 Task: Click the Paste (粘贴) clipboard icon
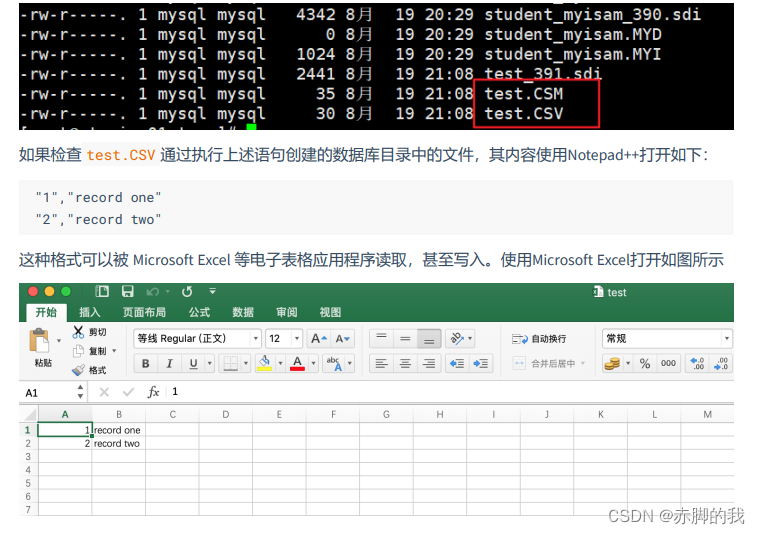pyautogui.click(x=40, y=341)
